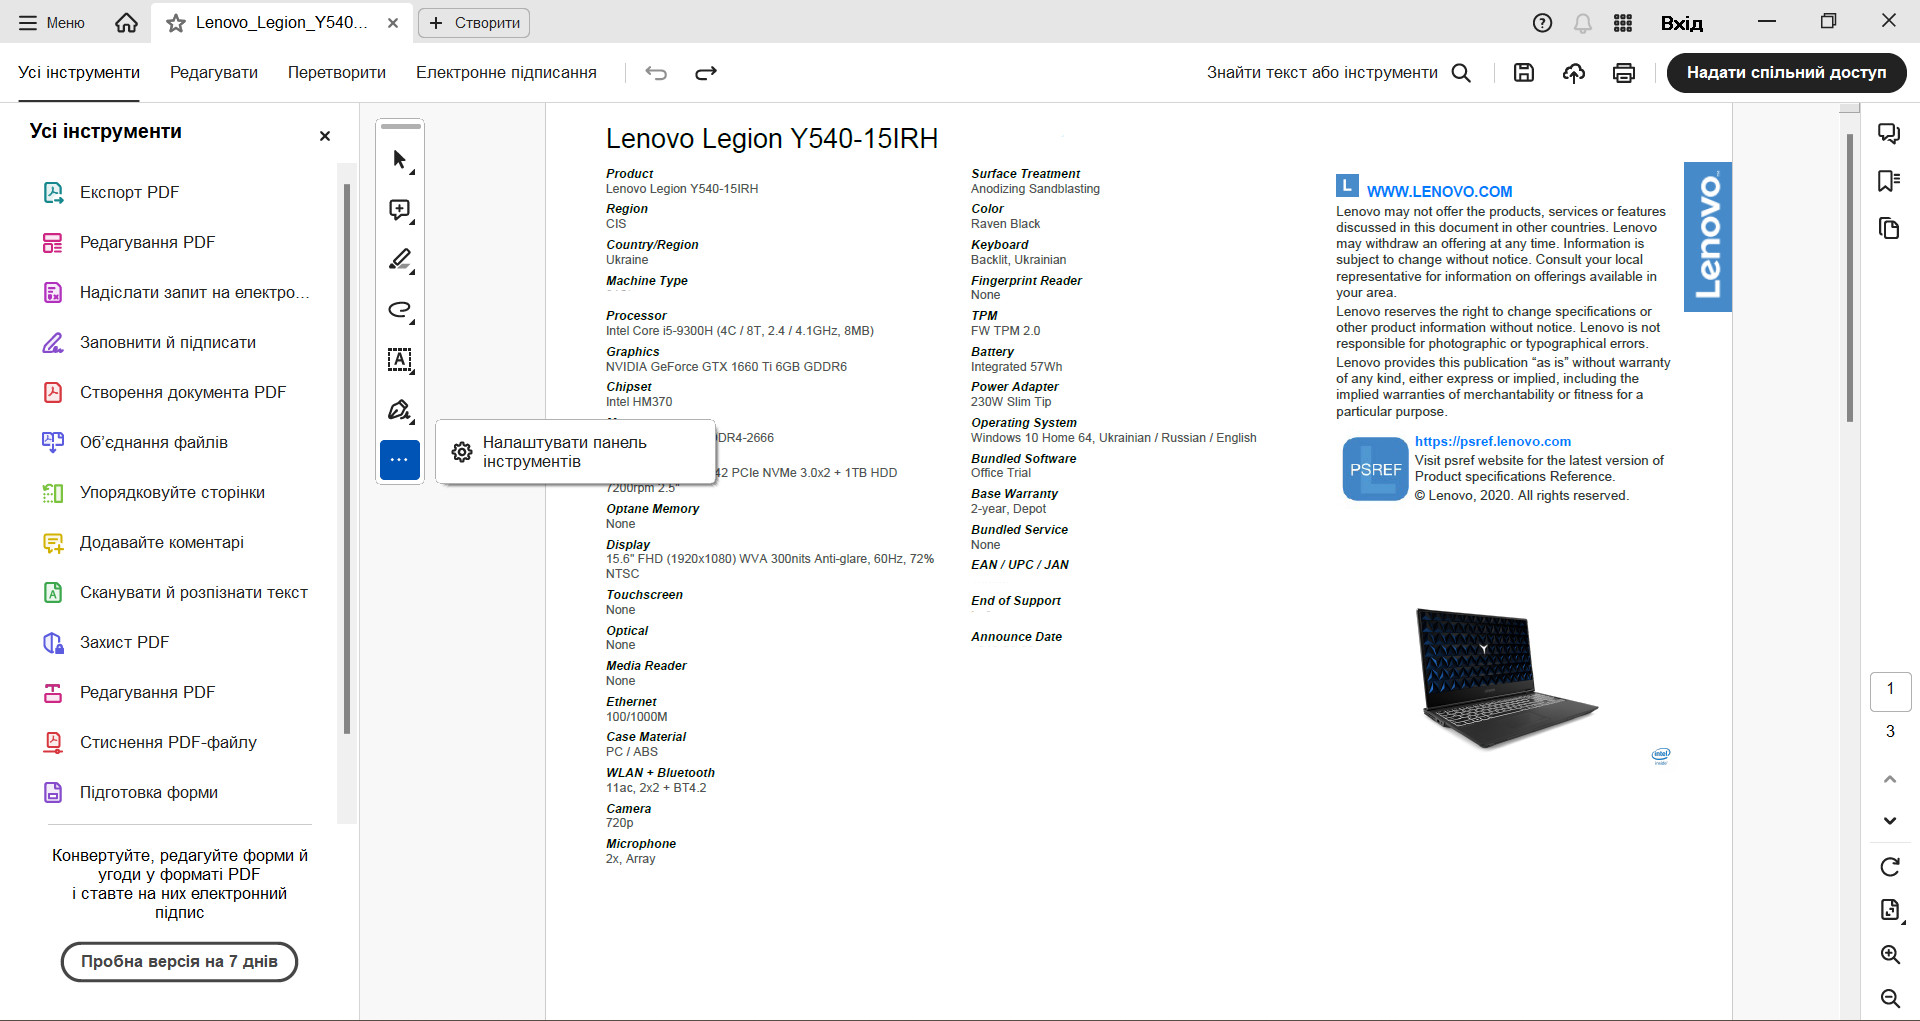Screen dimensions: 1920x1021
Task: Open the page thumbnails panel icon
Action: pyautogui.click(x=1889, y=229)
